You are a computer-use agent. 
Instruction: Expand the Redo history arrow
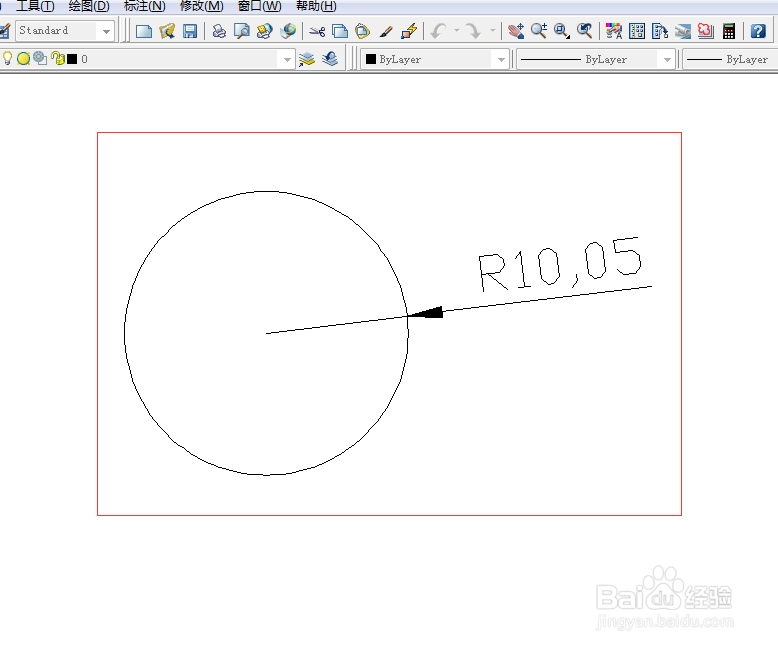tap(493, 31)
